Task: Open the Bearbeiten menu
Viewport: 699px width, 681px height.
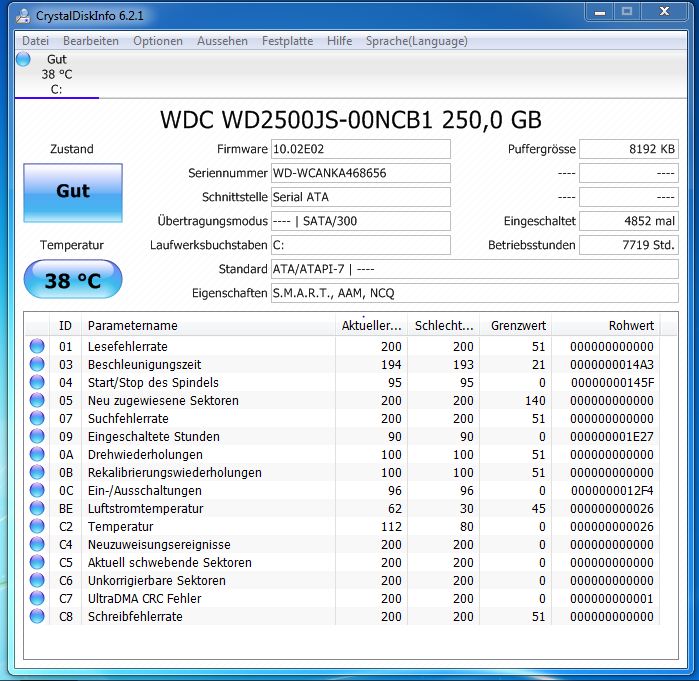Action: click(91, 41)
